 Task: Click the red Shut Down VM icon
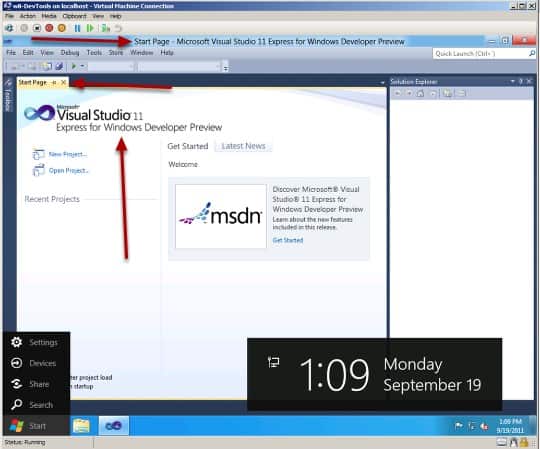49,28
